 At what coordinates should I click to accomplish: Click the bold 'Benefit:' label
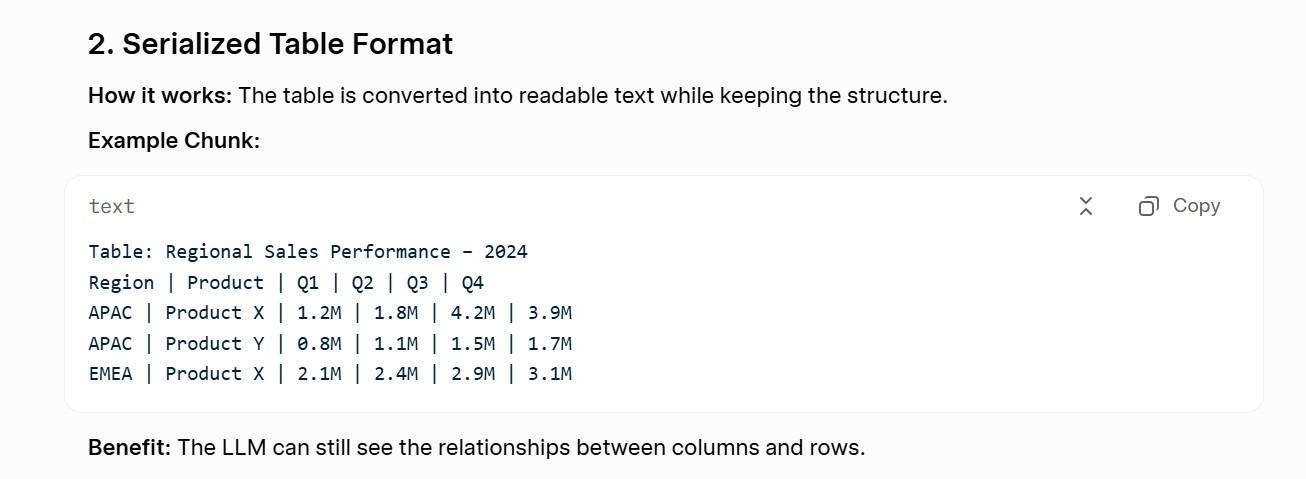(x=130, y=447)
